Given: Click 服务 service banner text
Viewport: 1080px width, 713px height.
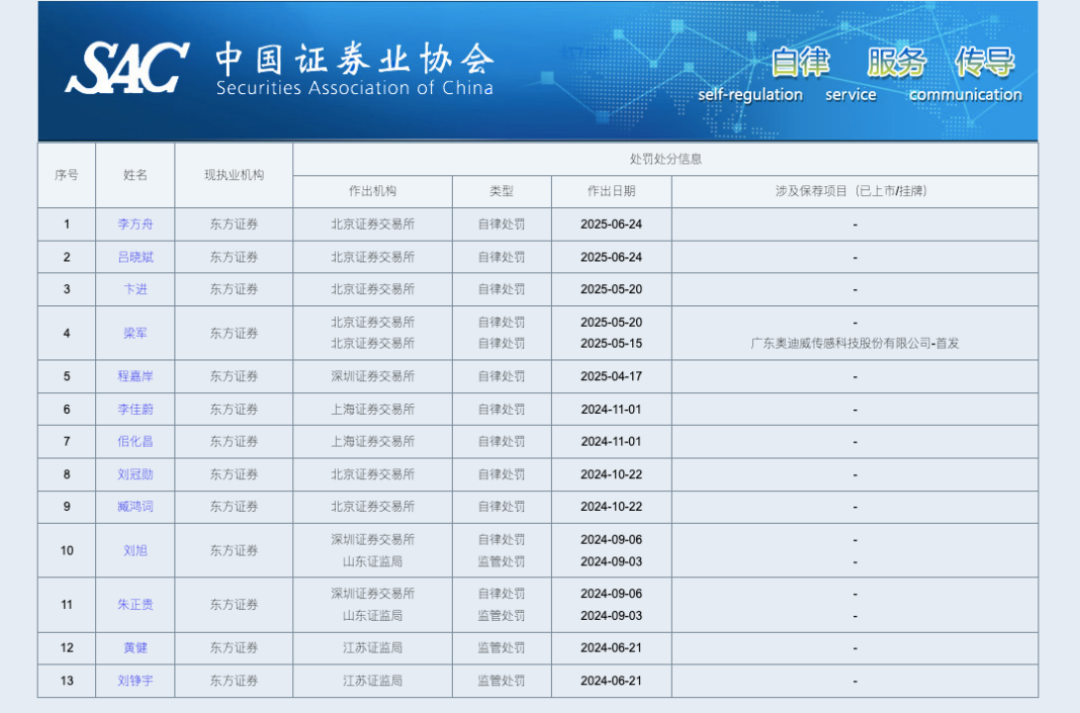Looking at the screenshot, I should click(x=895, y=62).
